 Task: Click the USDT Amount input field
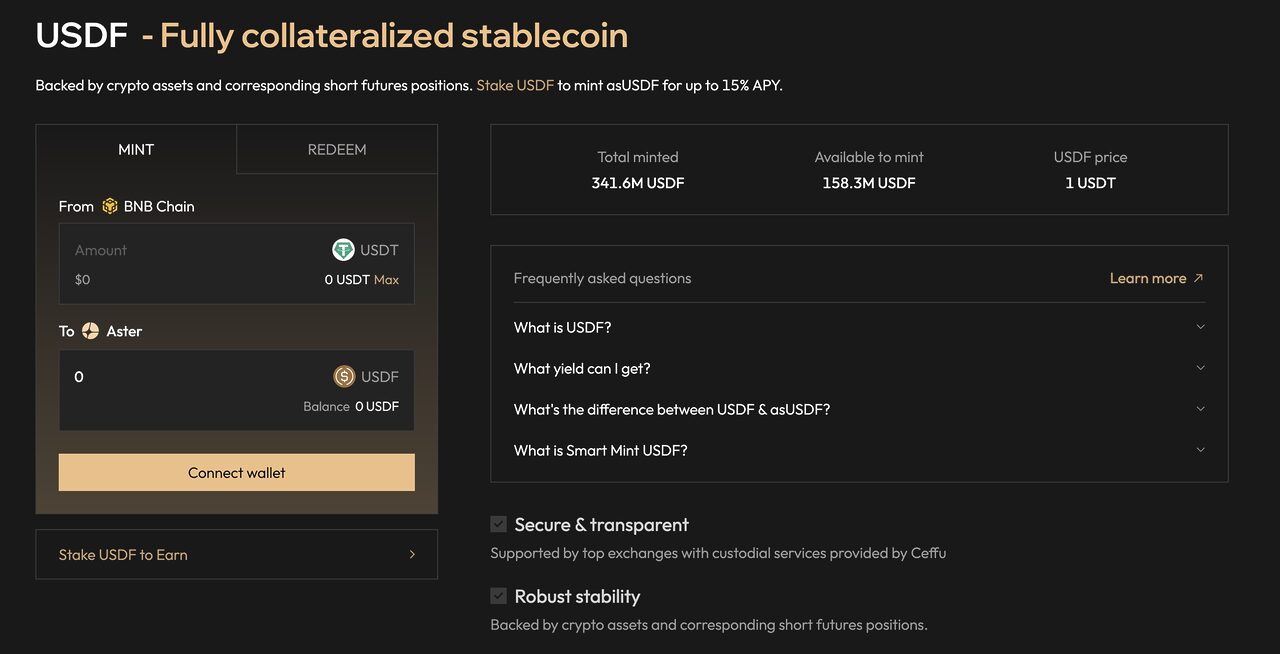coord(190,250)
